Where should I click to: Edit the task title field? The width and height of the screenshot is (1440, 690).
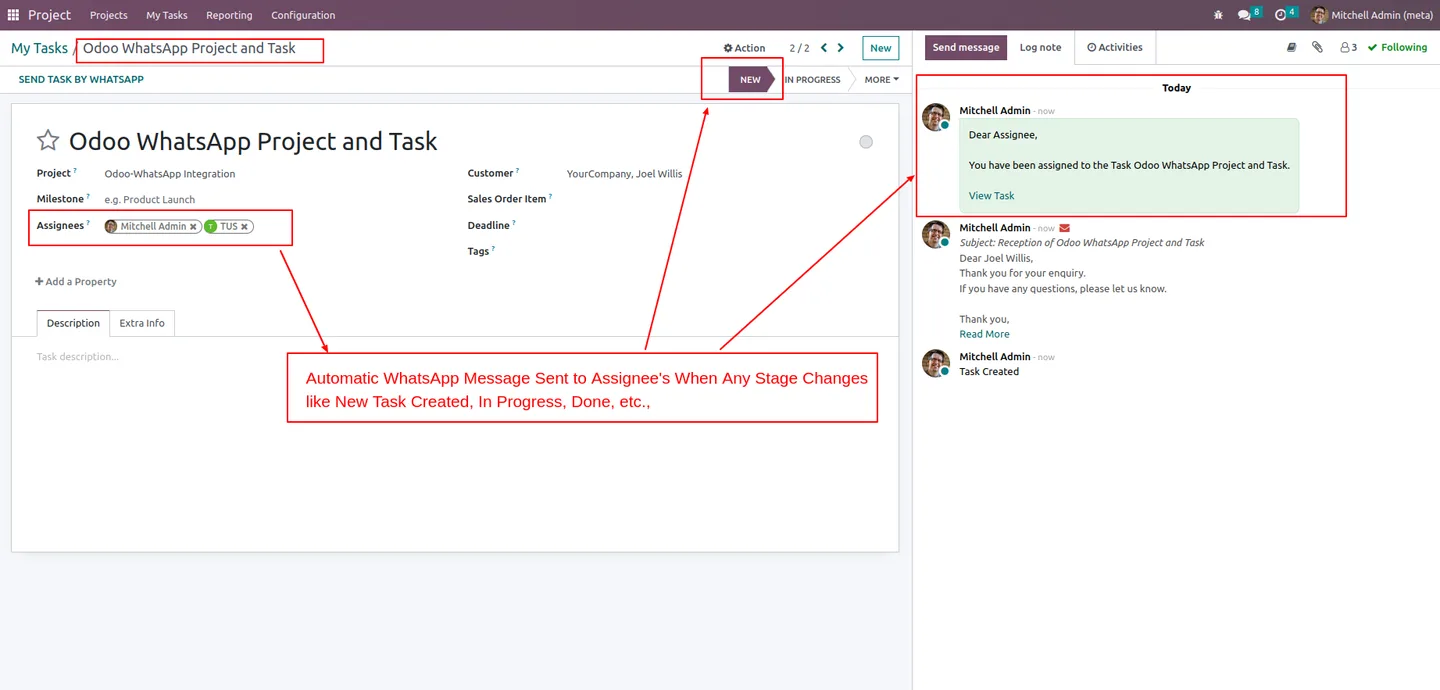coord(253,141)
